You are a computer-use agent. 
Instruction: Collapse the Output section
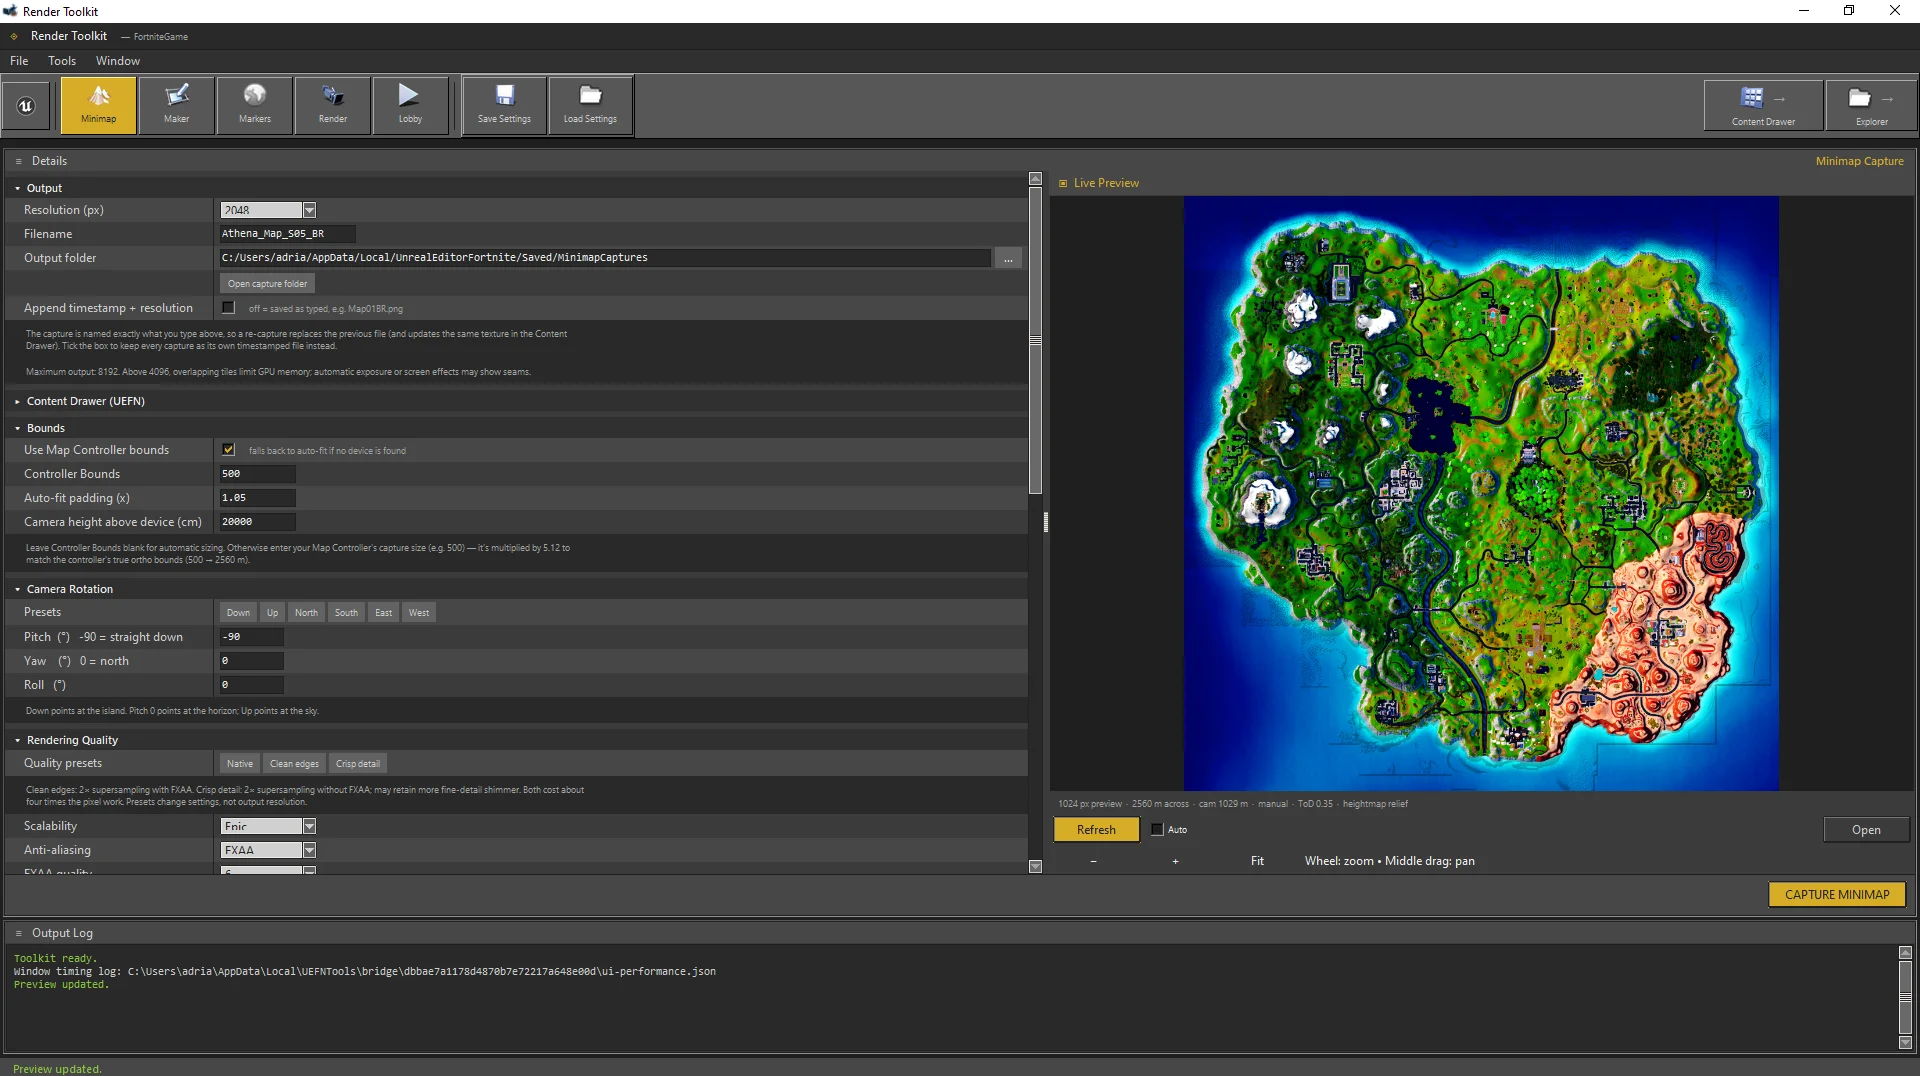coord(17,188)
